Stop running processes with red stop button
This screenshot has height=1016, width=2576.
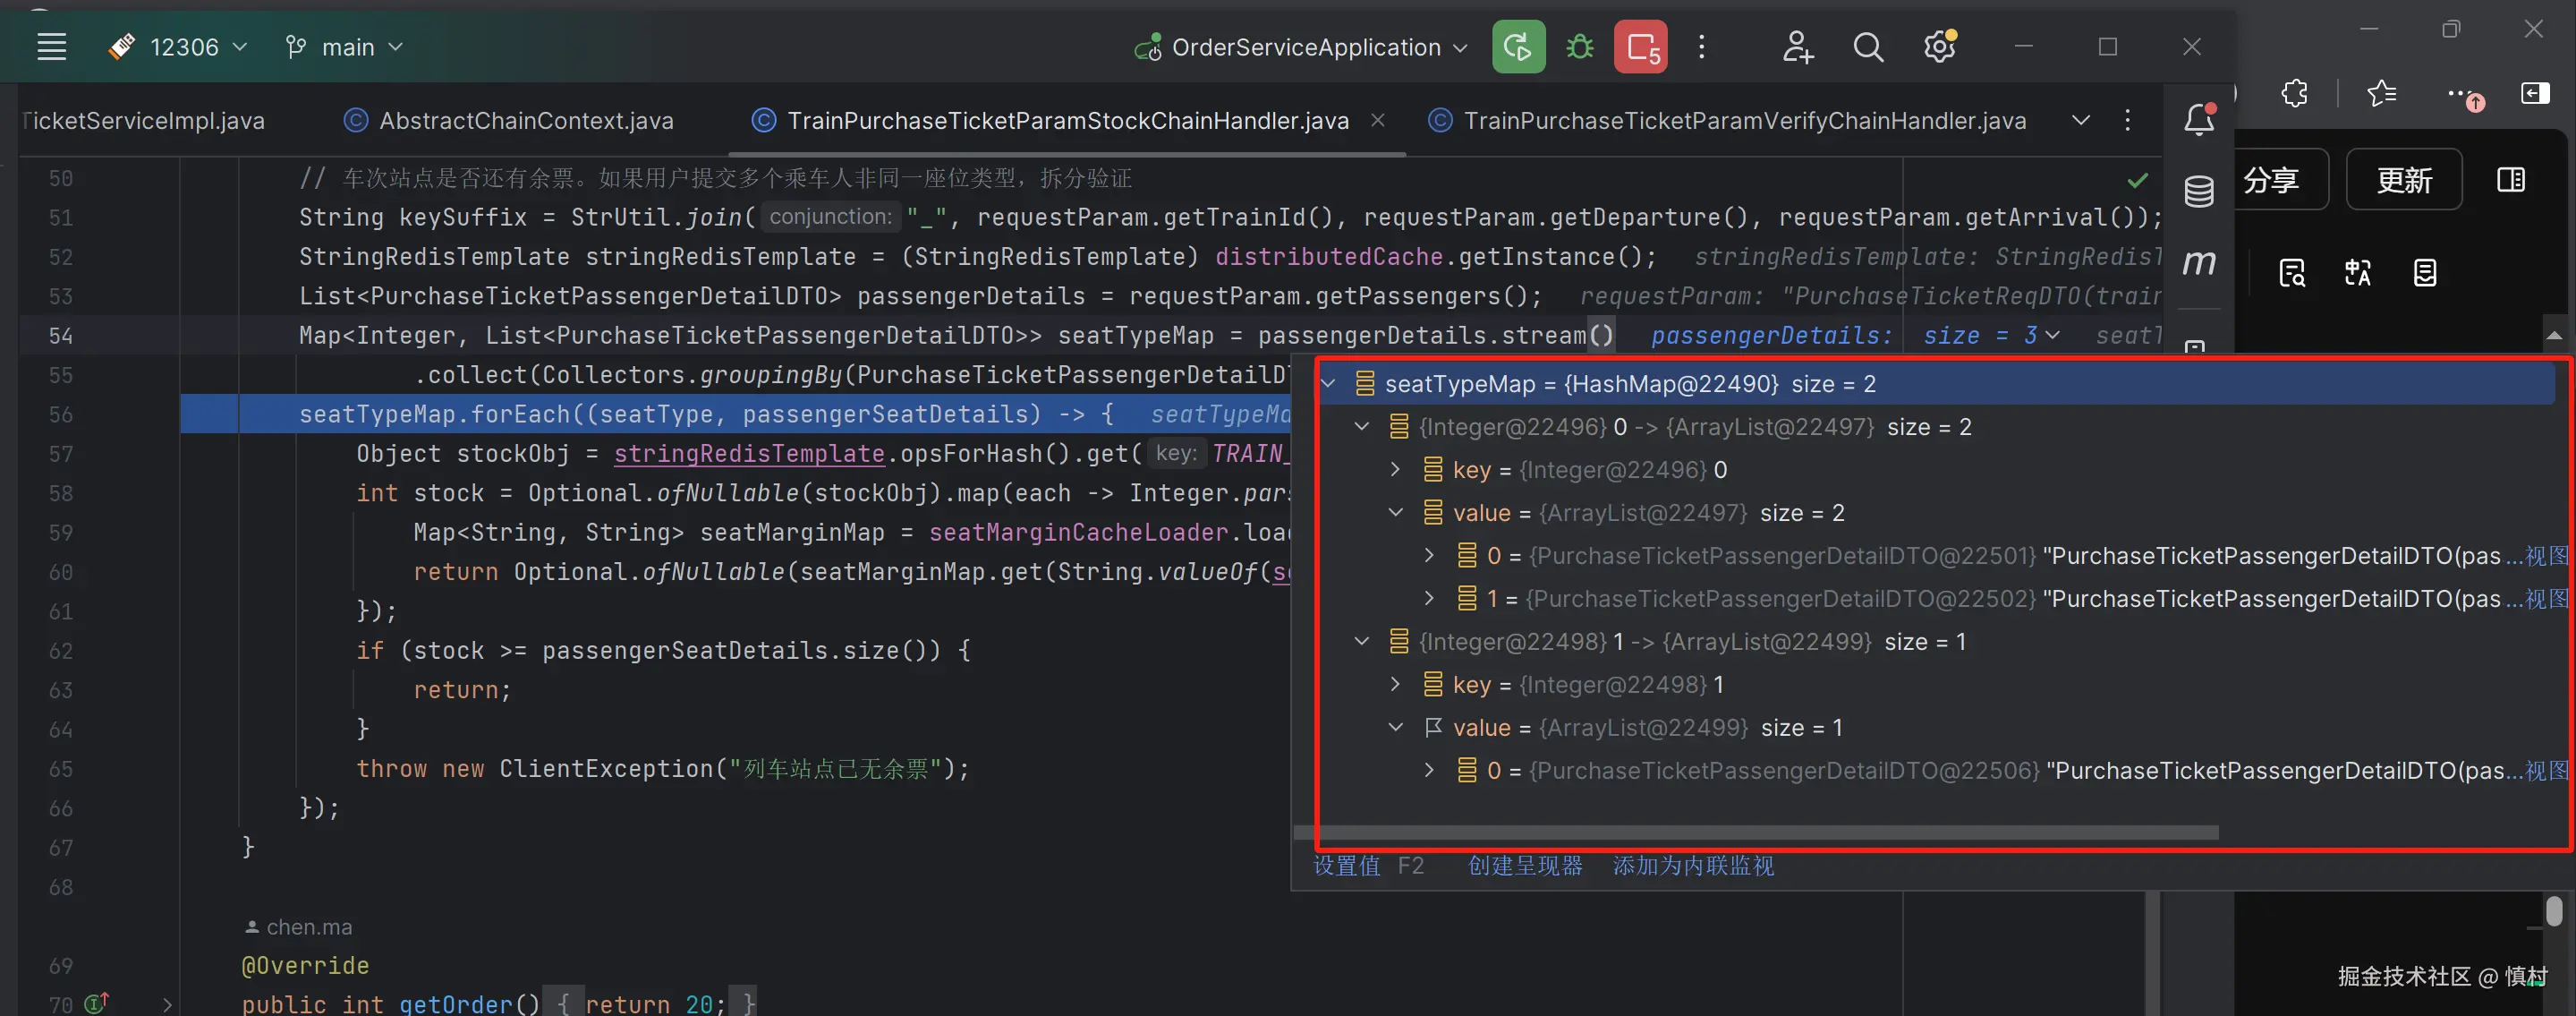pyautogui.click(x=1640, y=47)
